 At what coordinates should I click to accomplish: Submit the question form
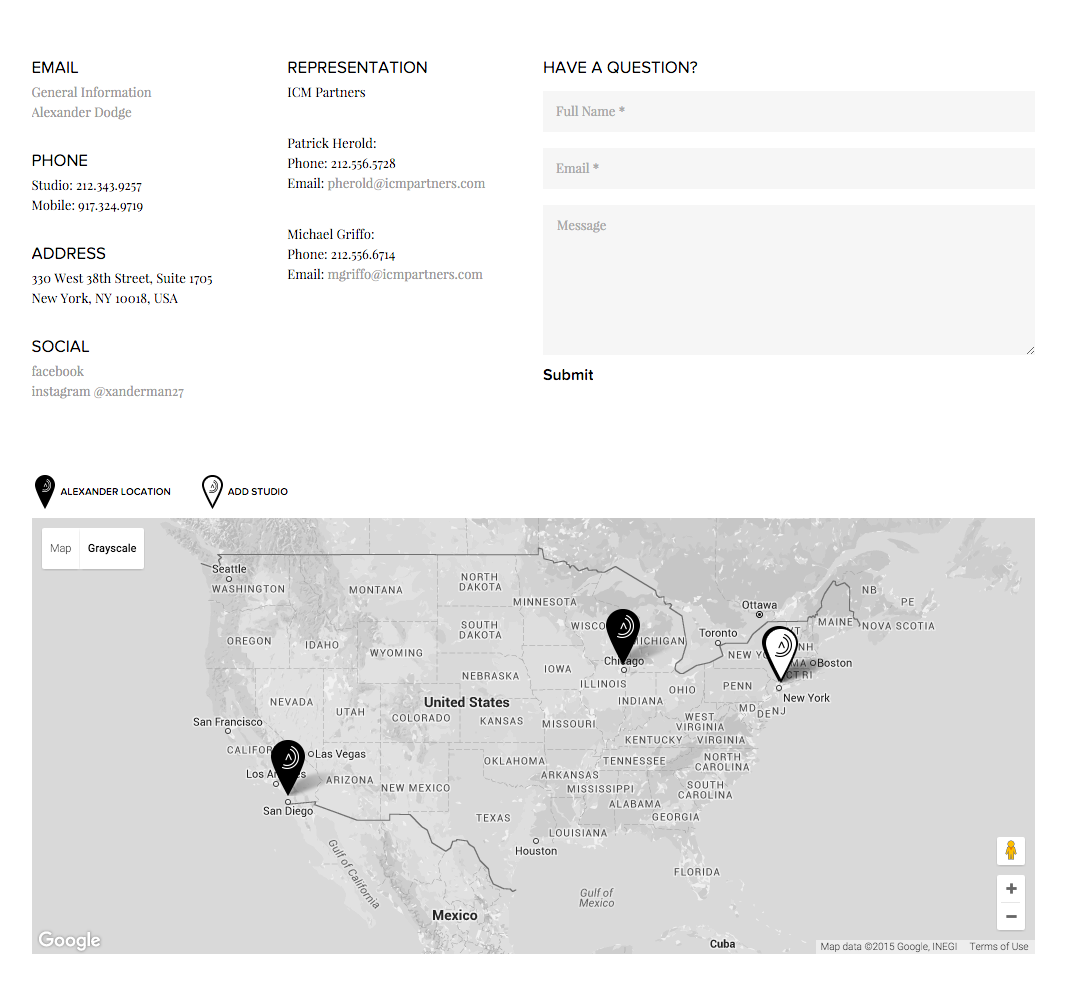[568, 375]
